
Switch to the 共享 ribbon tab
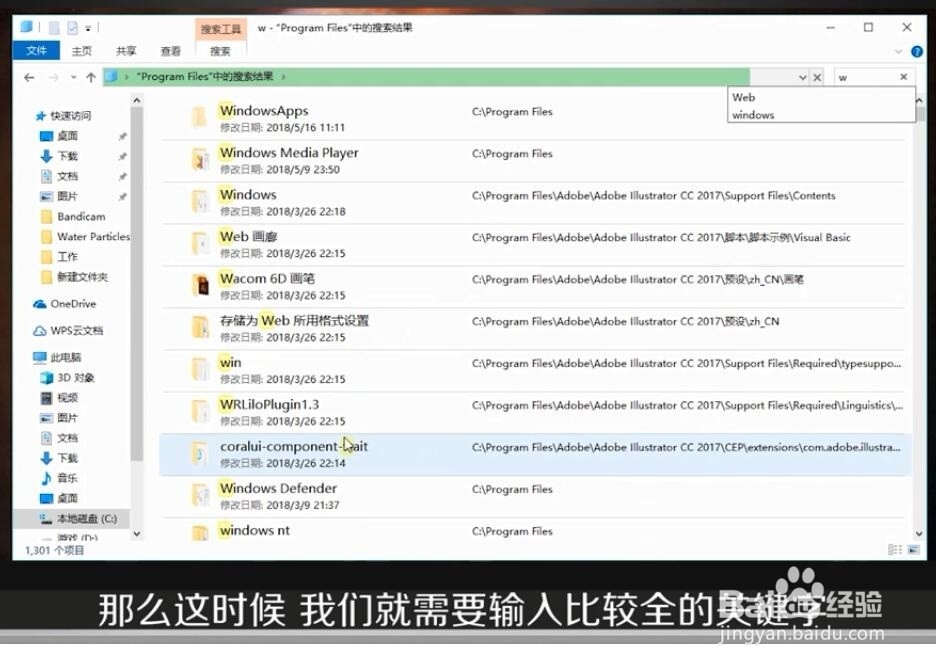coord(126,51)
